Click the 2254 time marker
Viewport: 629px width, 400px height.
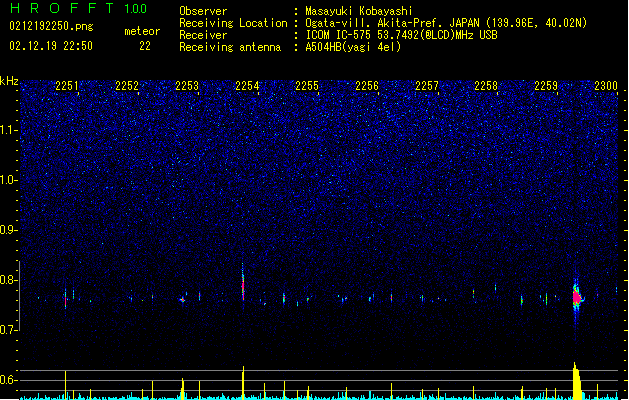pyautogui.click(x=247, y=86)
